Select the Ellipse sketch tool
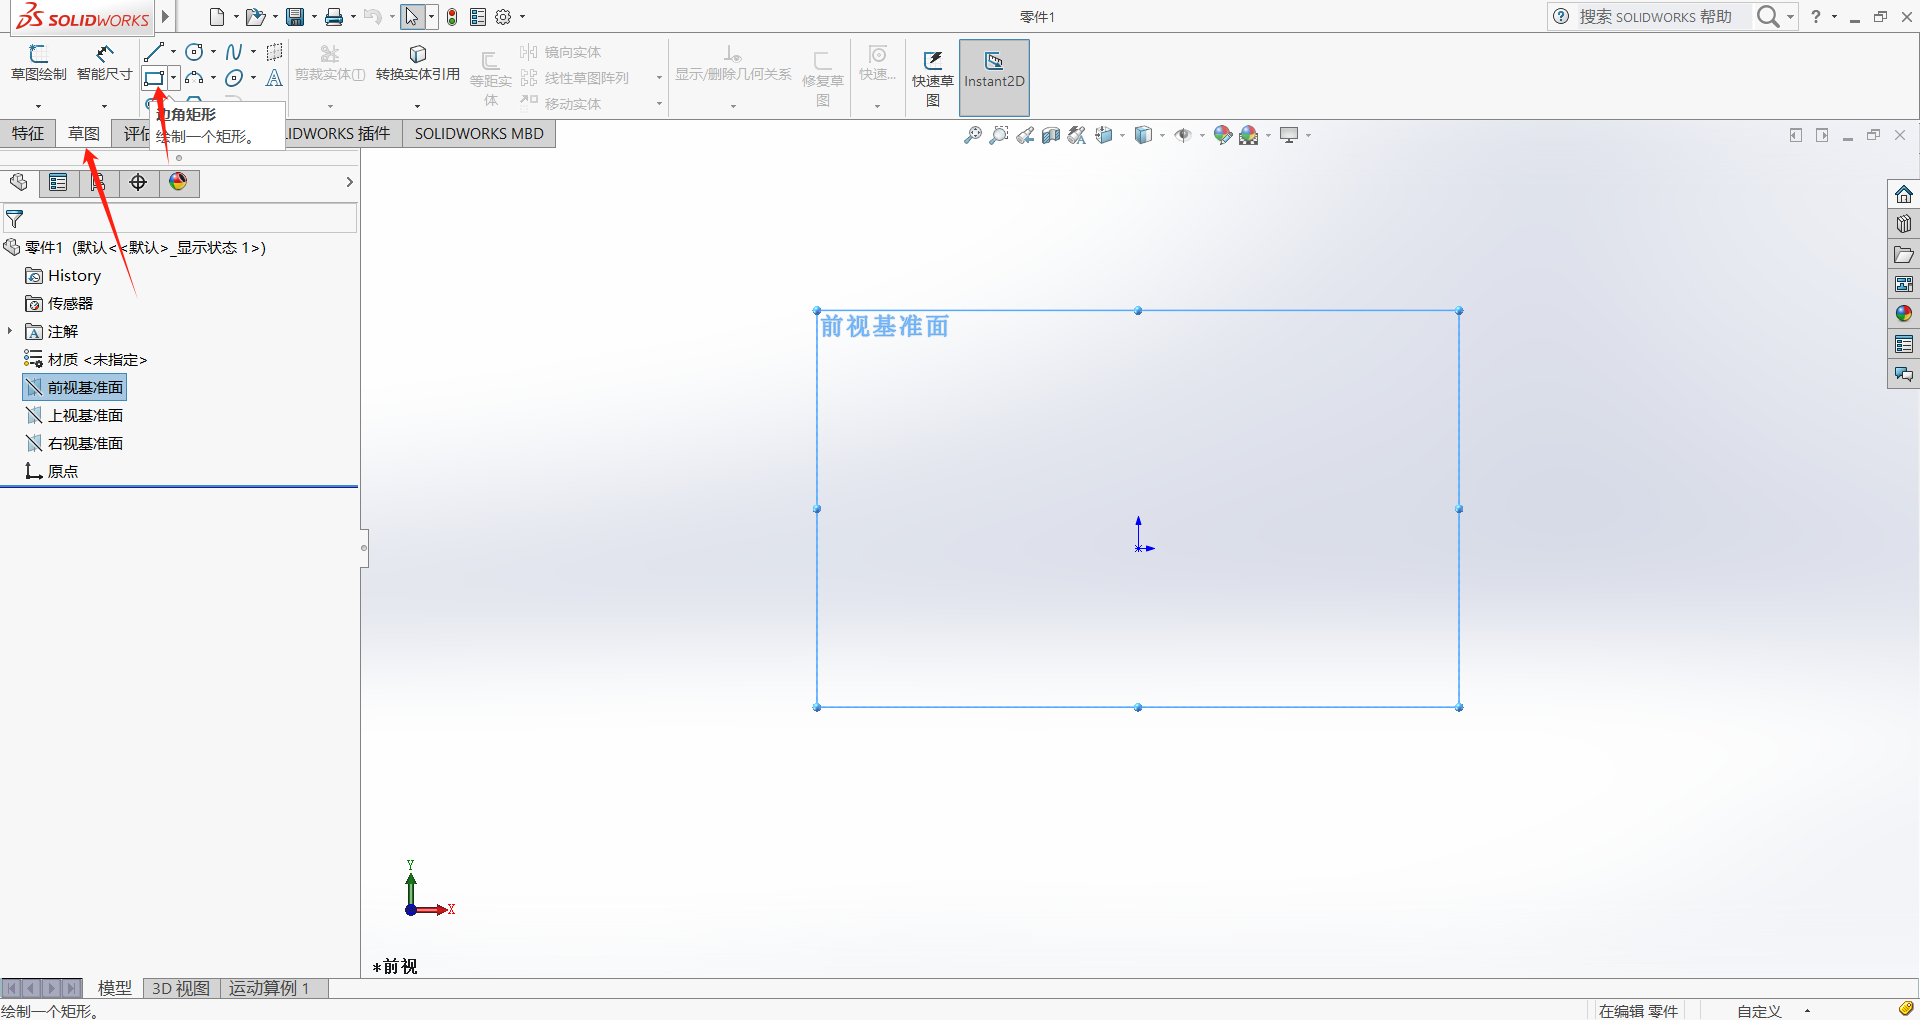Image resolution: width=1920 pixels, height=1020 pixels. coord(234,78)
